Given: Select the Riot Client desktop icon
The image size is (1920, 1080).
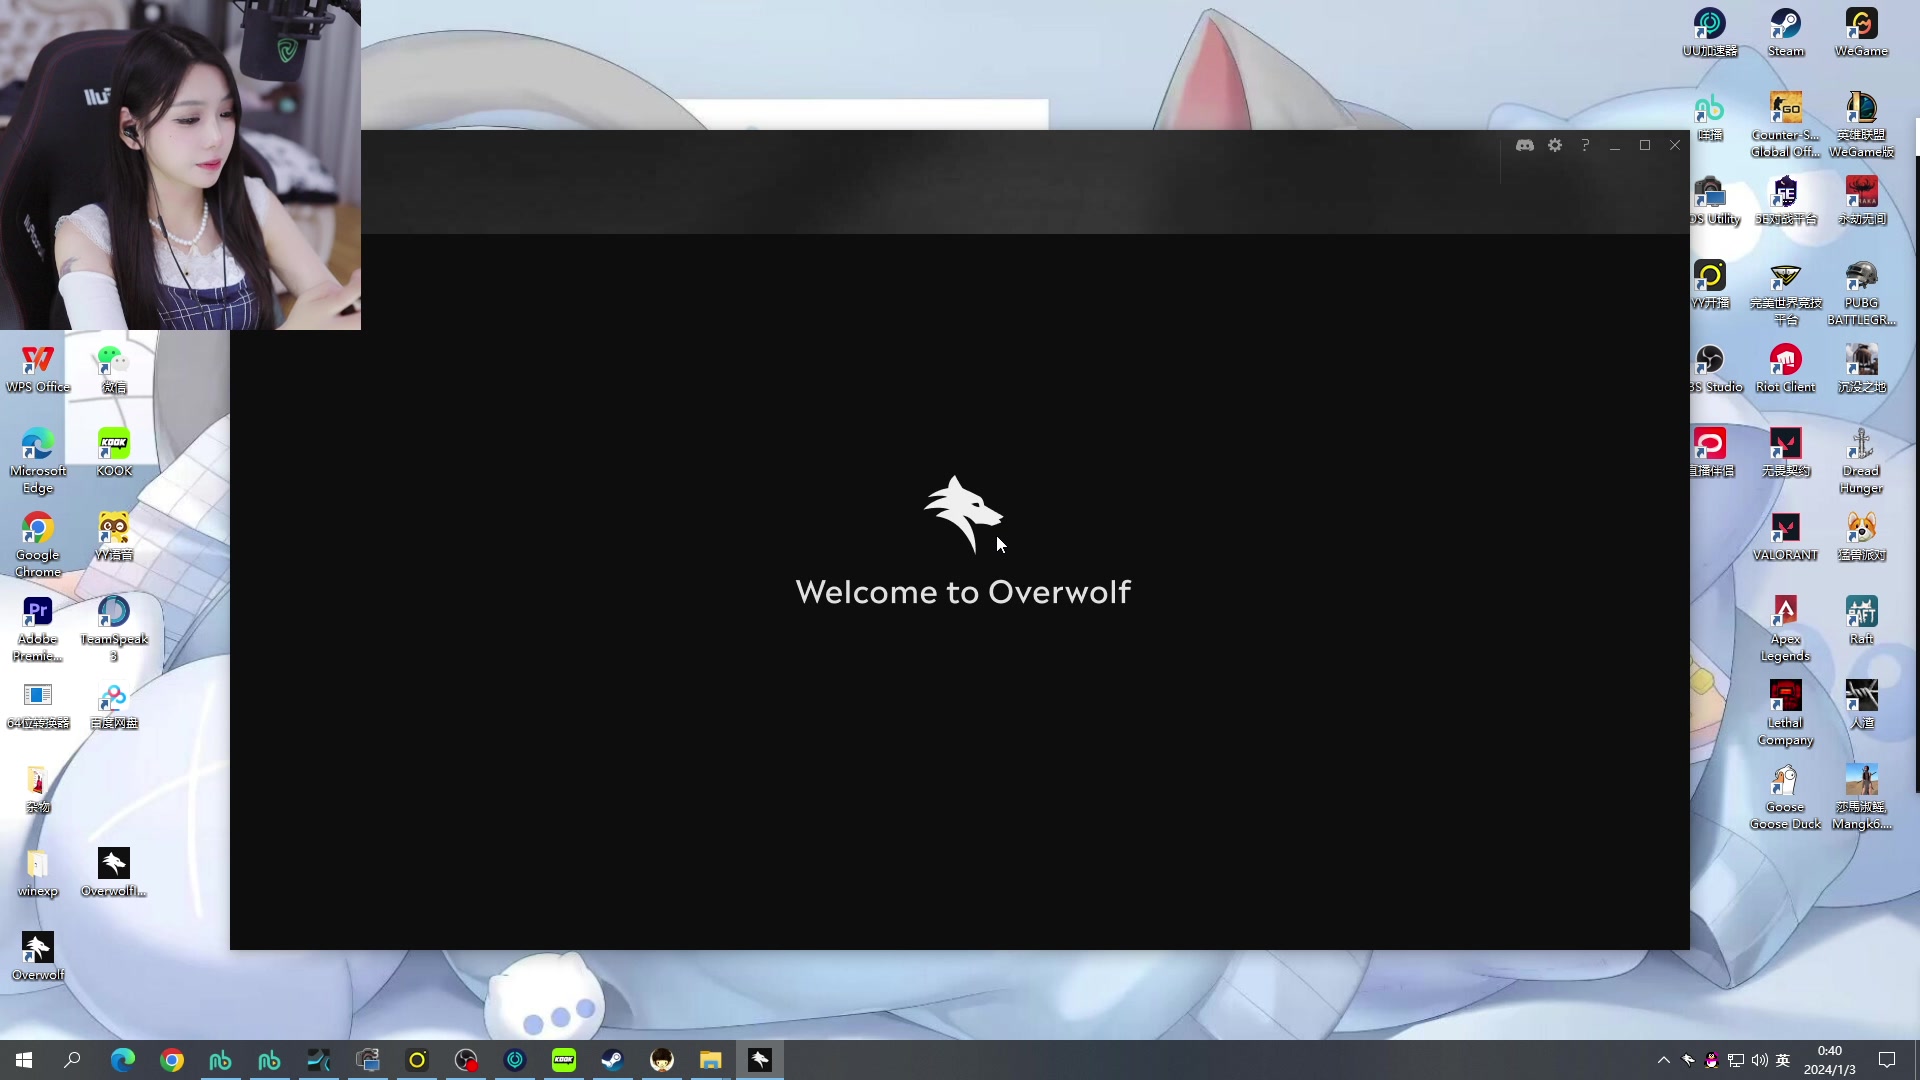Looking at the screenshot, I should (1786, 368).
